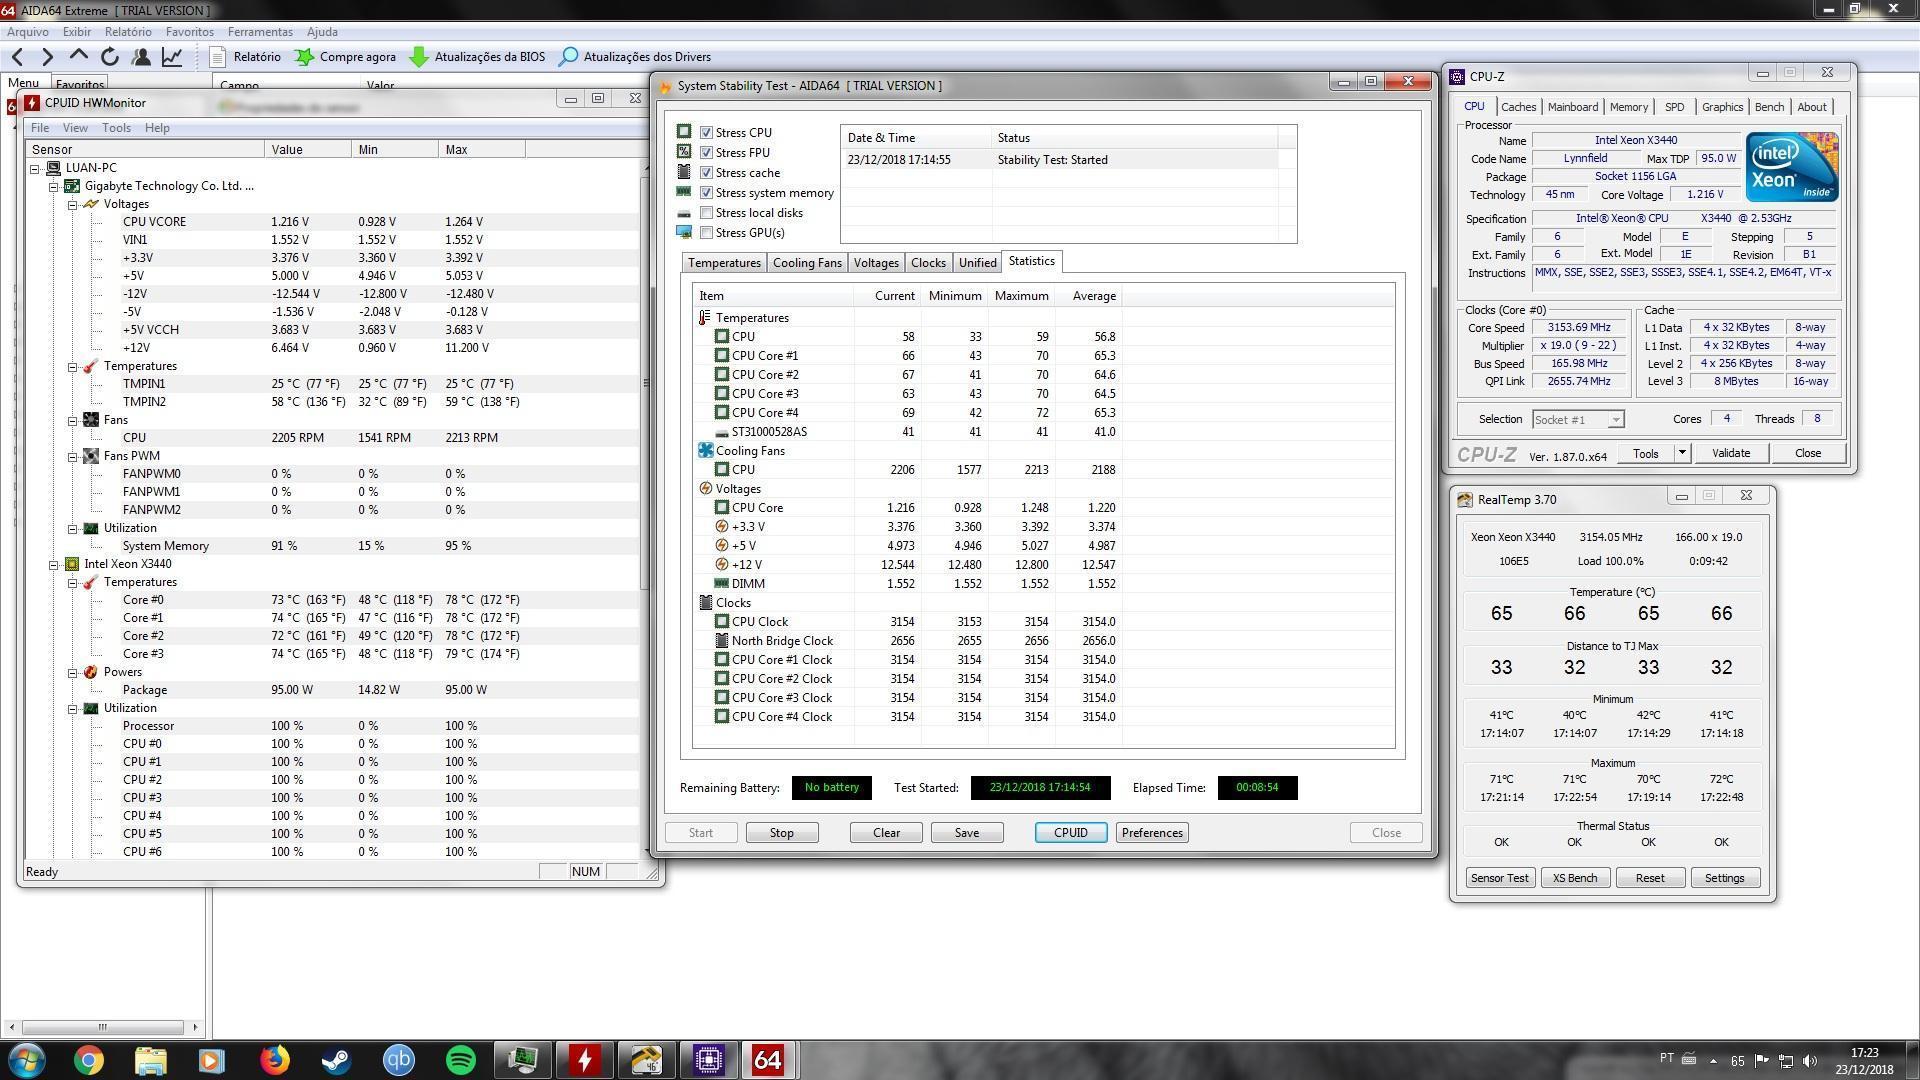Open CPU-Z Caches tab
The width and height of the screenshot is (1920, 1080).
(1518, 107)
